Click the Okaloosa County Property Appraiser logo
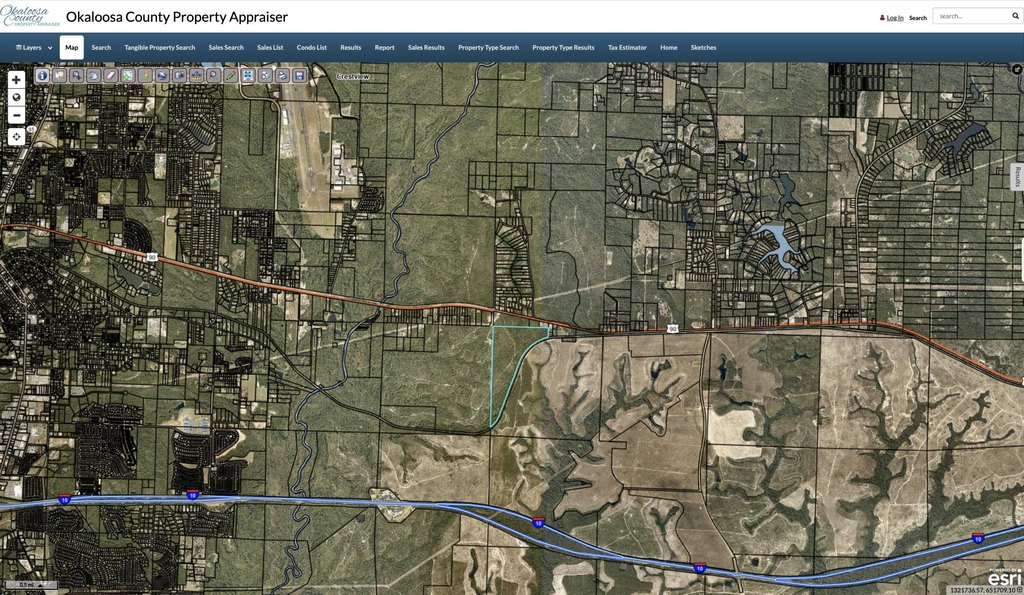The width and height of the screenshot is (1024, 595). [30, 16]
